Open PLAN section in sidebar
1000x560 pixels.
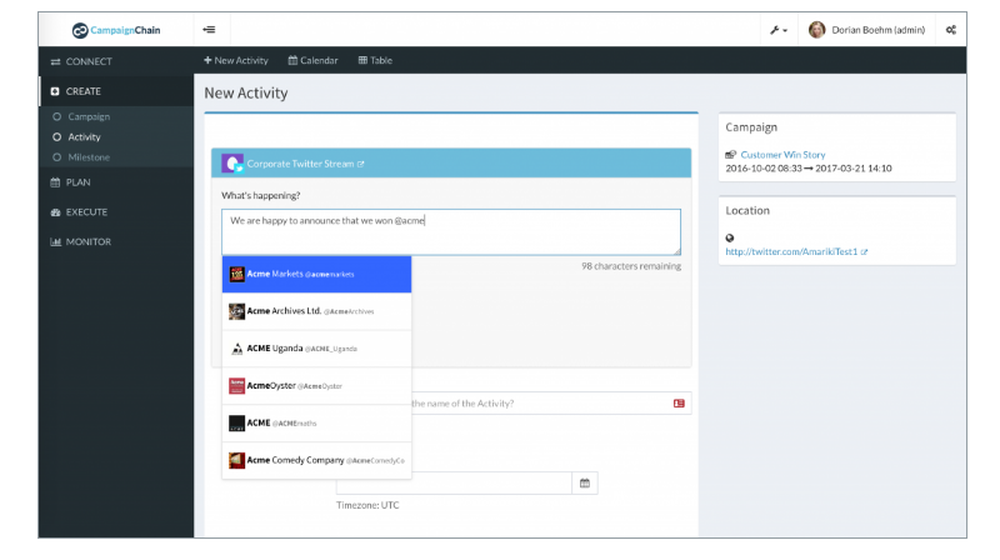(x=116, y=182)
